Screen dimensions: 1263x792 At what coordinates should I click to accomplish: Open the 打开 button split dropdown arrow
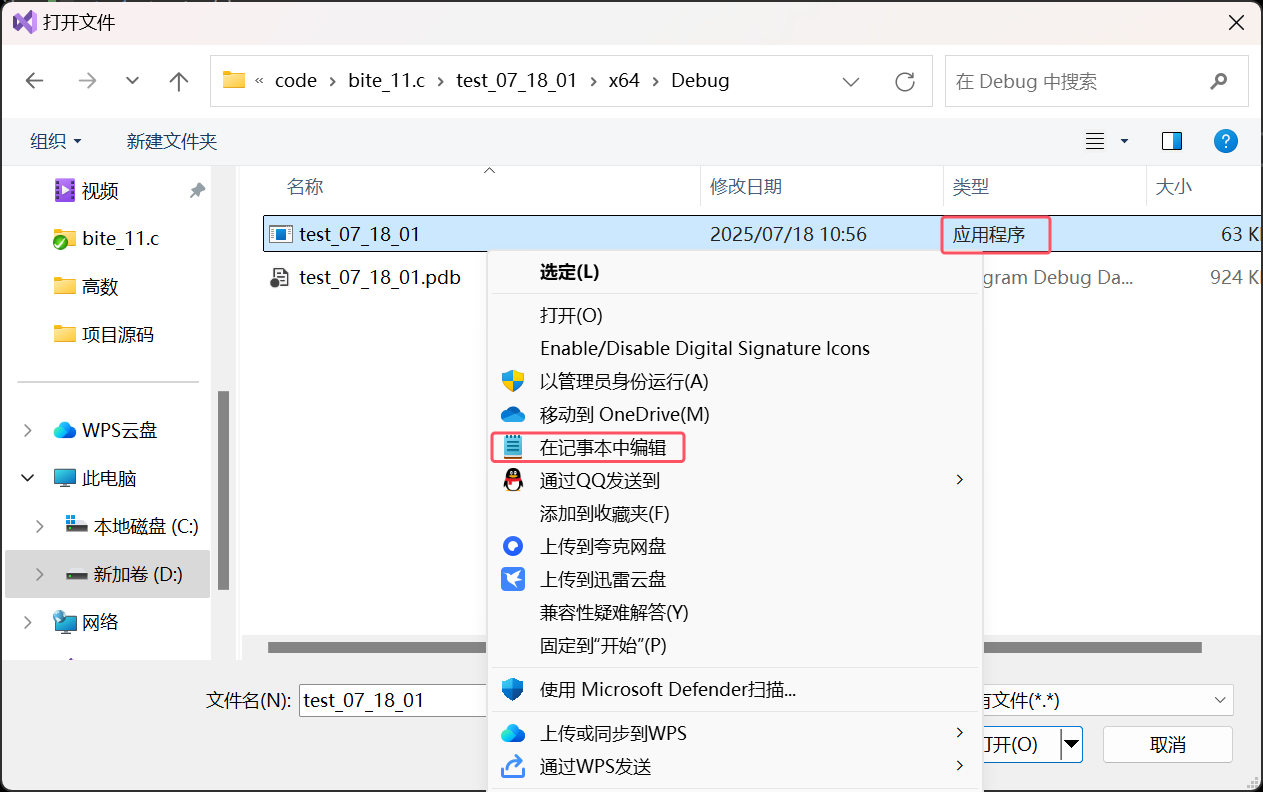click(1069, 744)
